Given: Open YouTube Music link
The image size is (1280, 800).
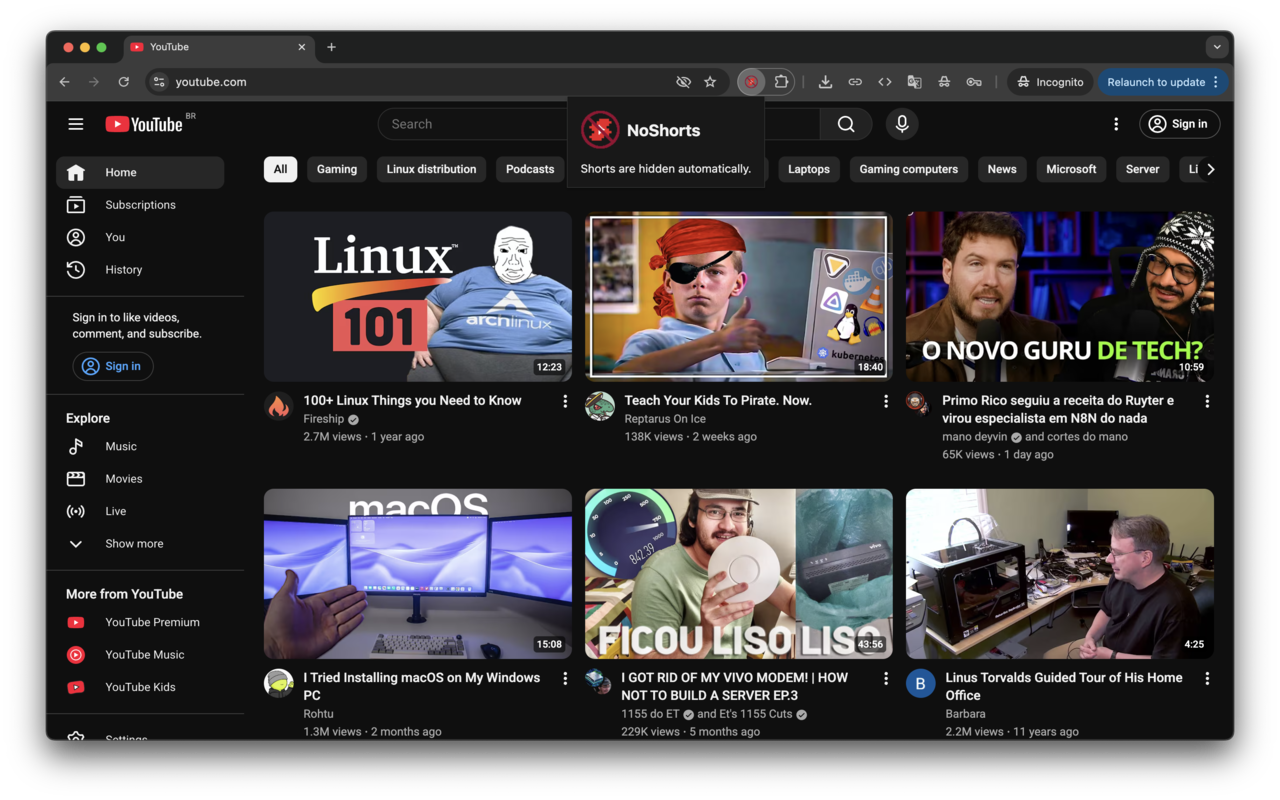Looking at the screenshot, I should coord(140,654).
